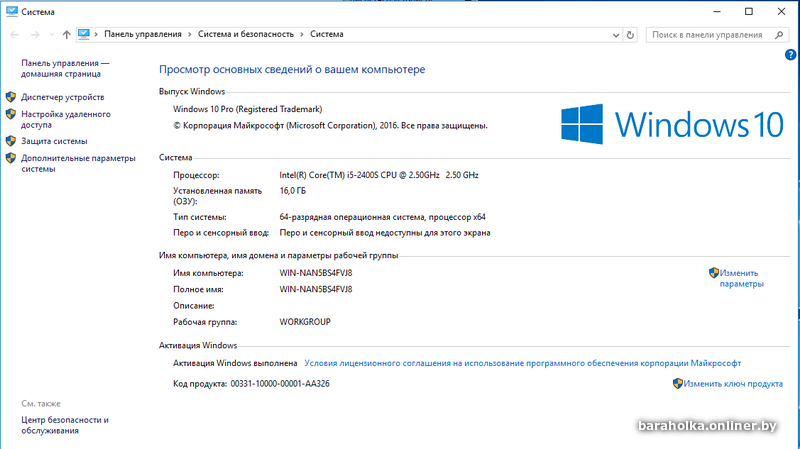This screenshot has width=800, height=449.
Task: Click the computer icon in address bar
Action: pyautogui.click(x=84, y=34)
